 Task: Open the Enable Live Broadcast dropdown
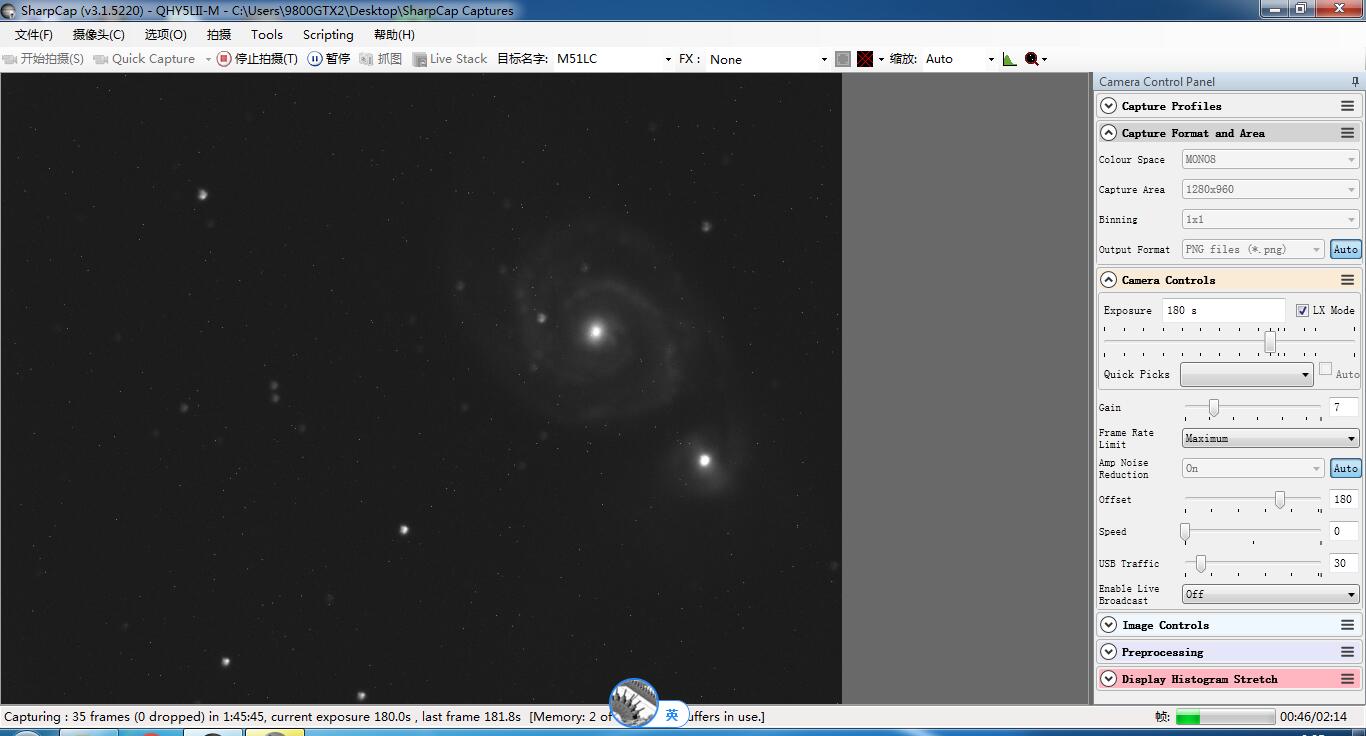click(1270, 594)
